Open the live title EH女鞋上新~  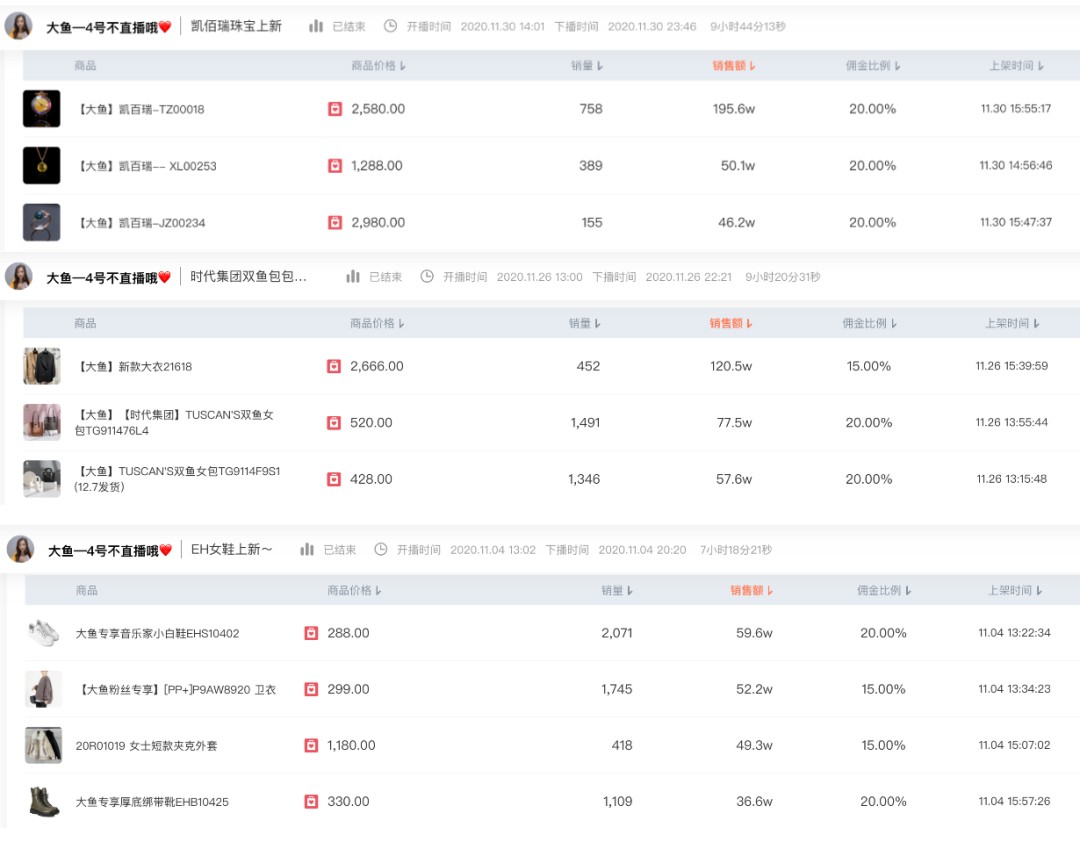point(231,549)
